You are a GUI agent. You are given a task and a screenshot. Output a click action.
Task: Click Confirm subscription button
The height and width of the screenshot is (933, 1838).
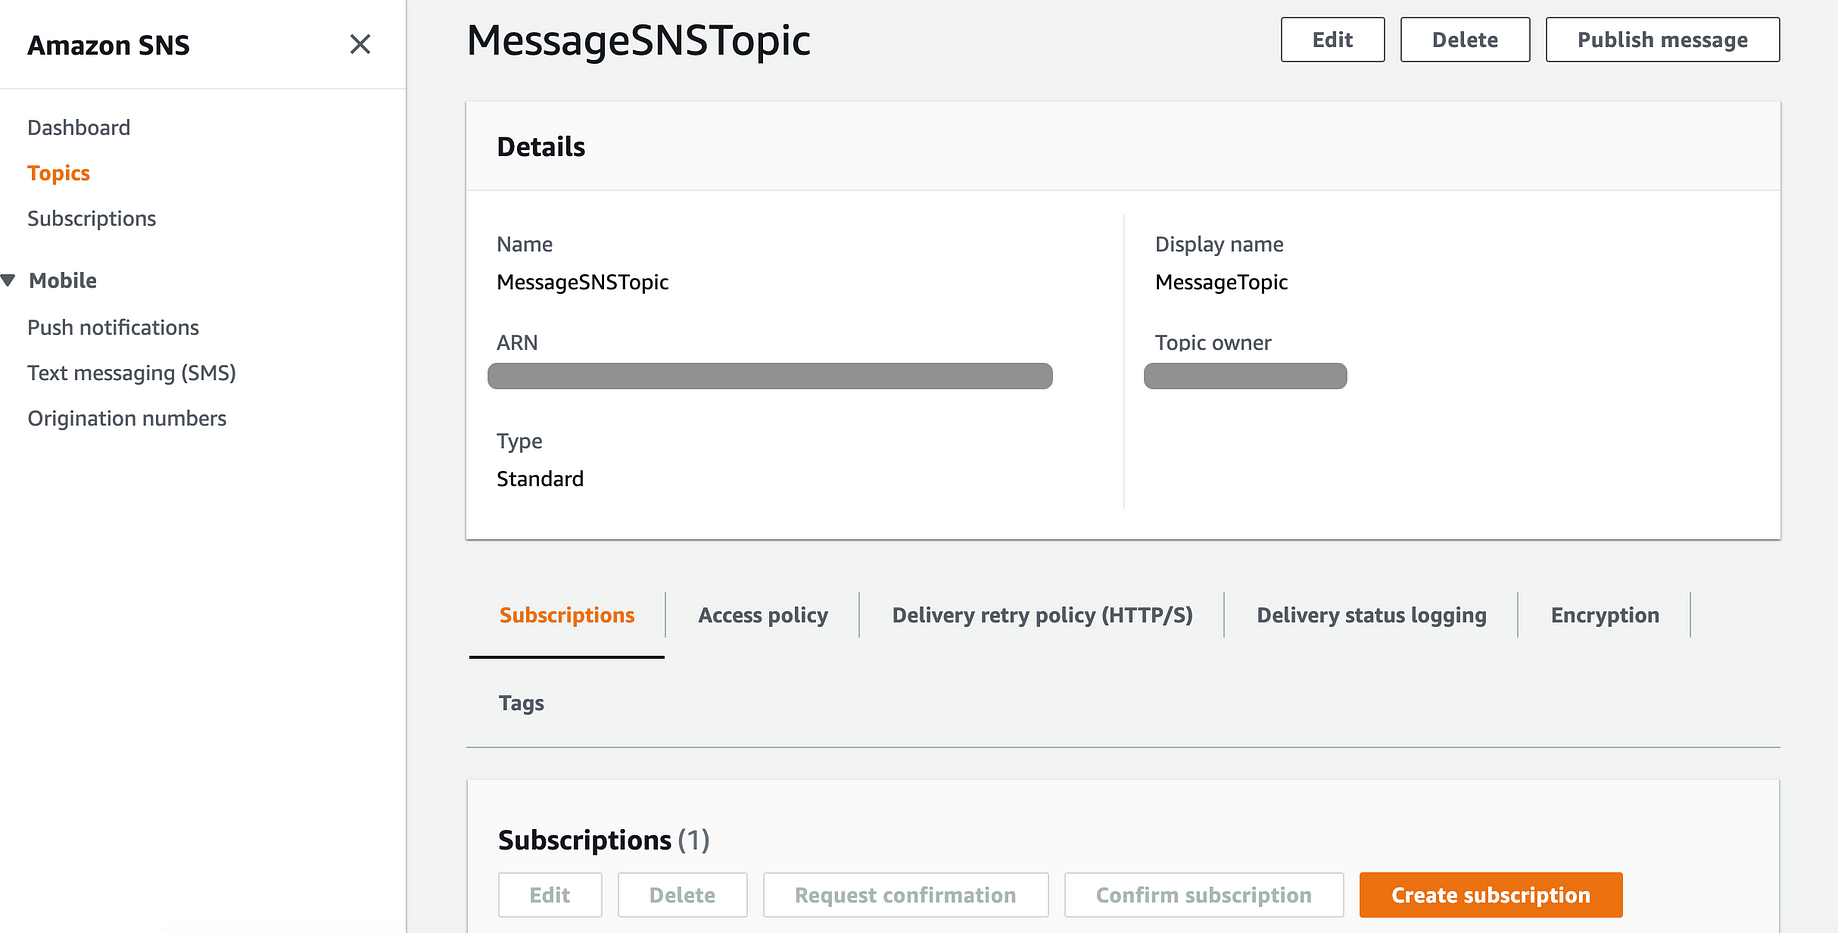pyautogui.click(x=1204, y=895)
